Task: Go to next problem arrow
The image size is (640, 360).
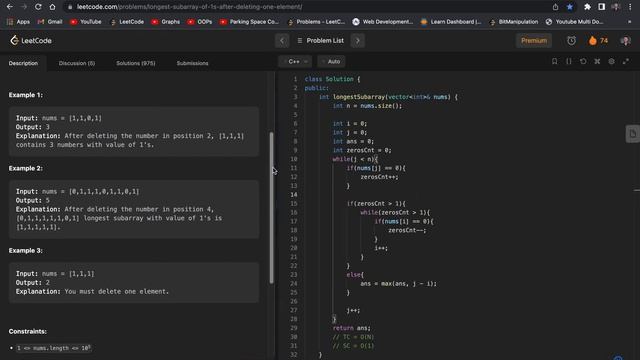Action: point(358,40)
